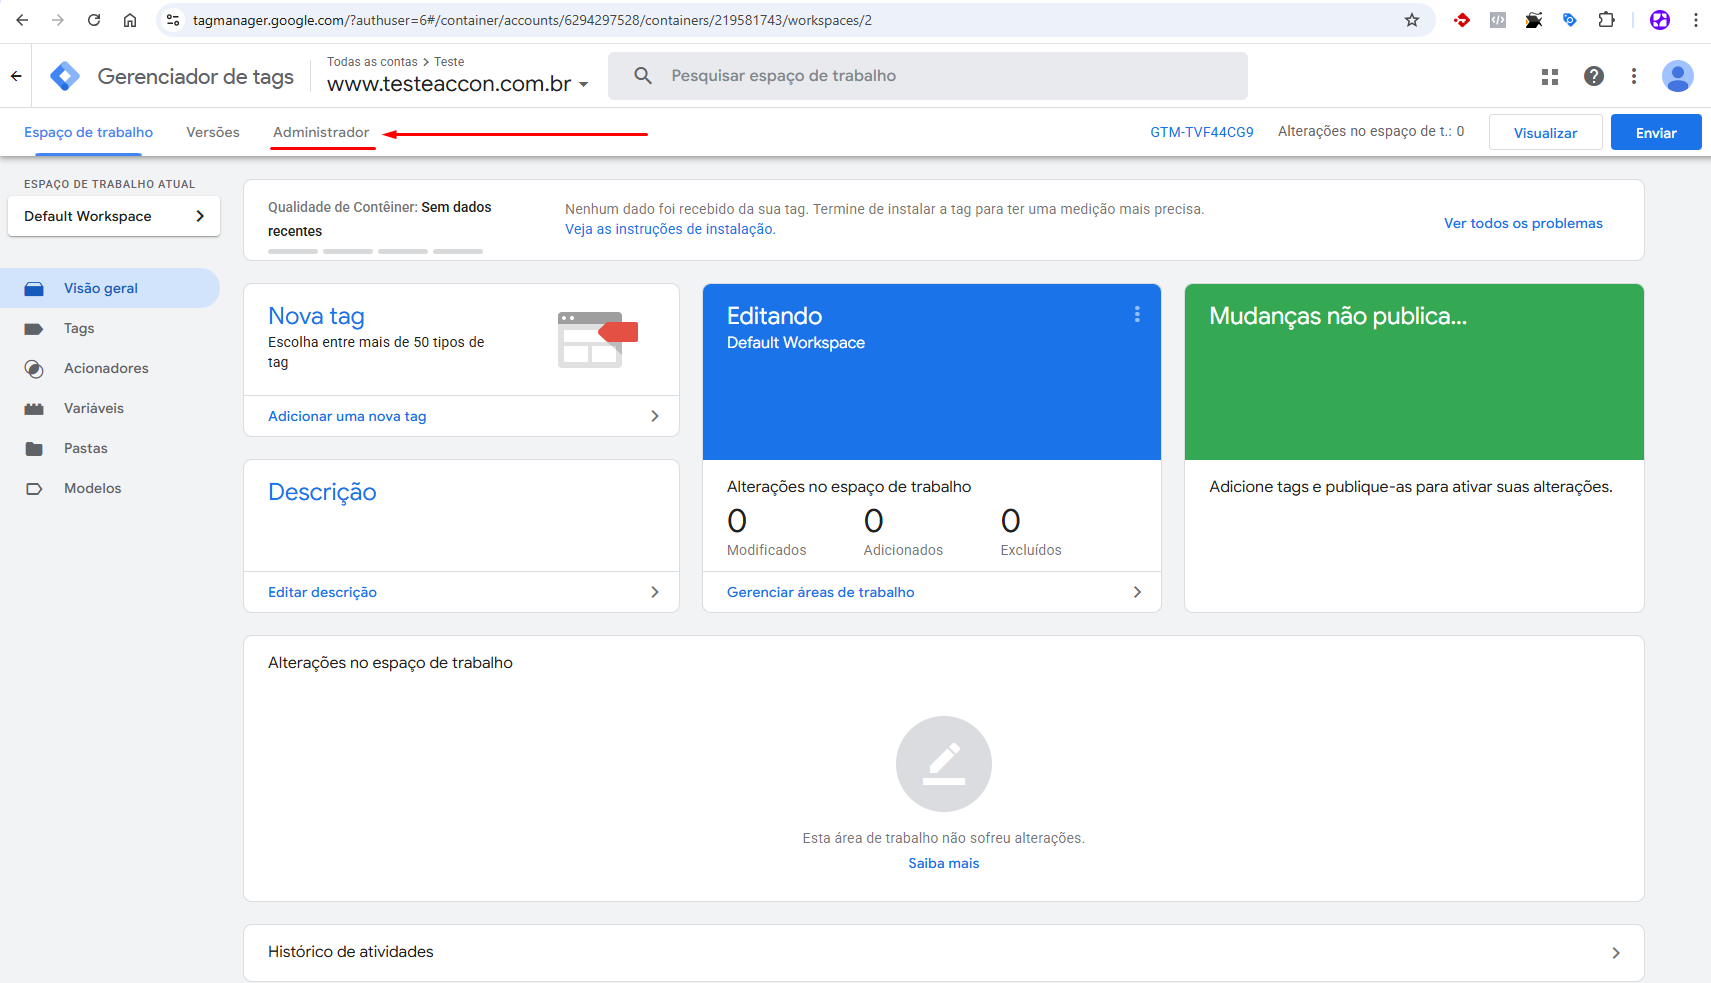The image size is (1711, 983).
Task: Open the Google account avatar
Action: (1677, 76)
